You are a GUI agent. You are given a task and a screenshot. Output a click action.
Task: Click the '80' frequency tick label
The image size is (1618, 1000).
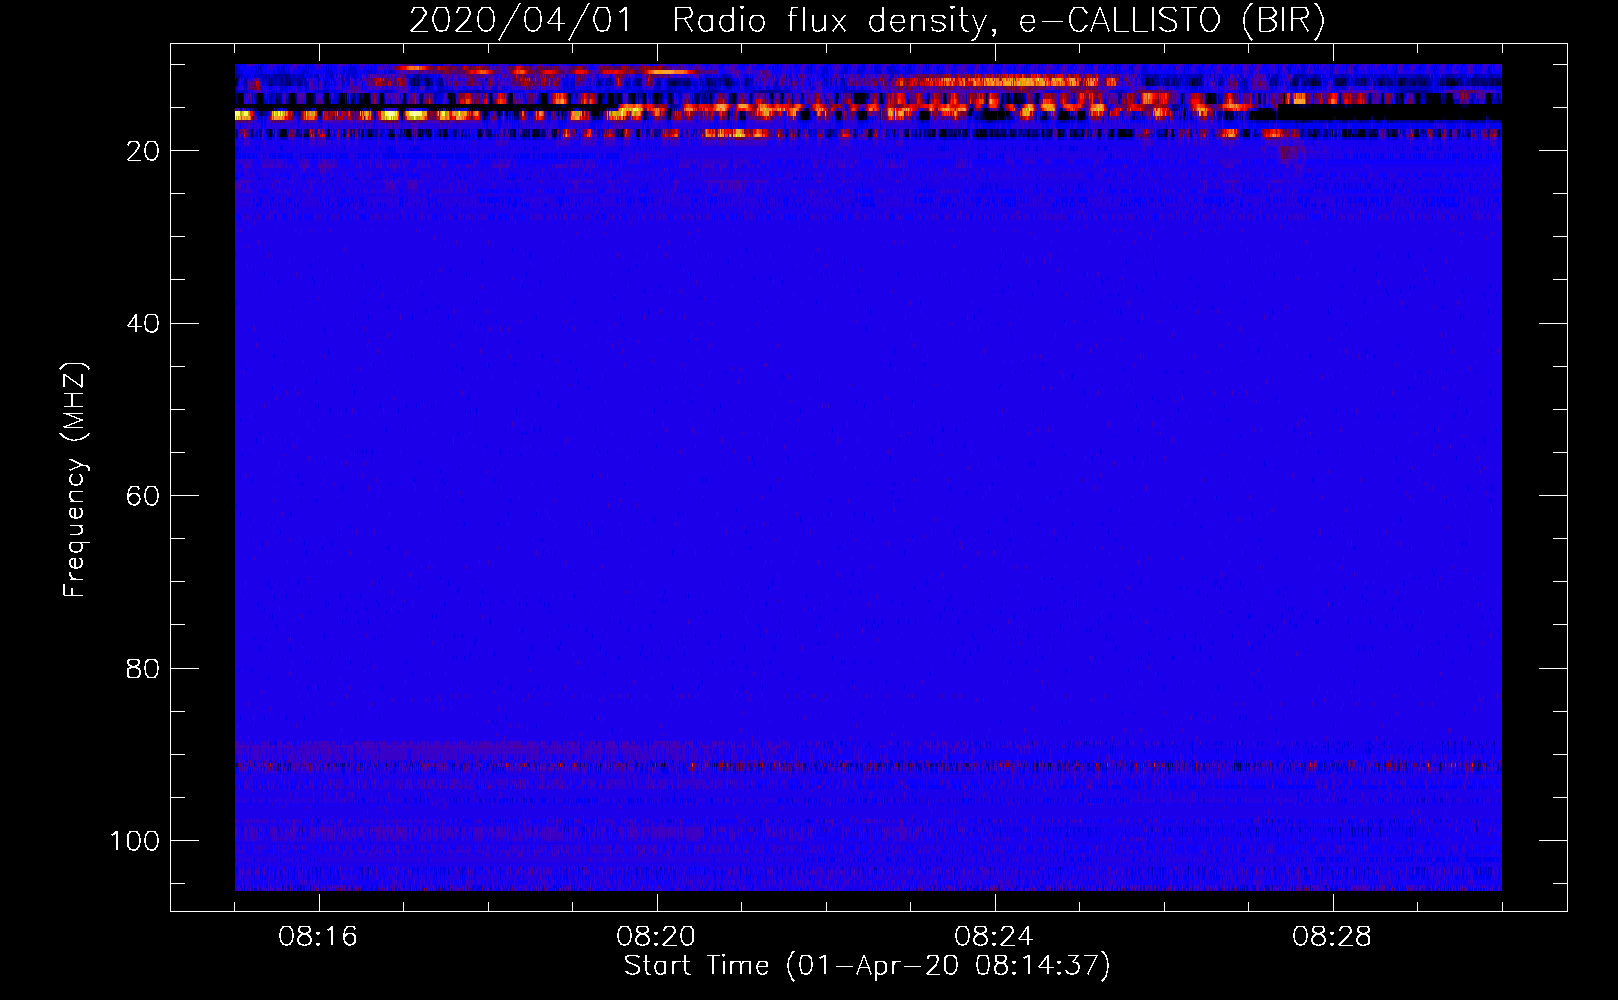click(x=143, y=669)
